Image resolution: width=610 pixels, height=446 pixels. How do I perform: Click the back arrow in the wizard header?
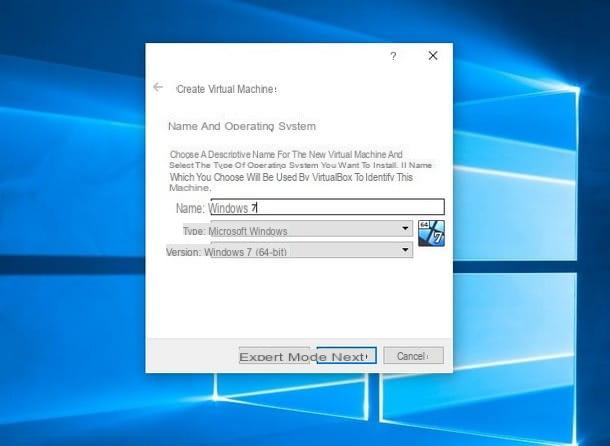coord(158,87)
